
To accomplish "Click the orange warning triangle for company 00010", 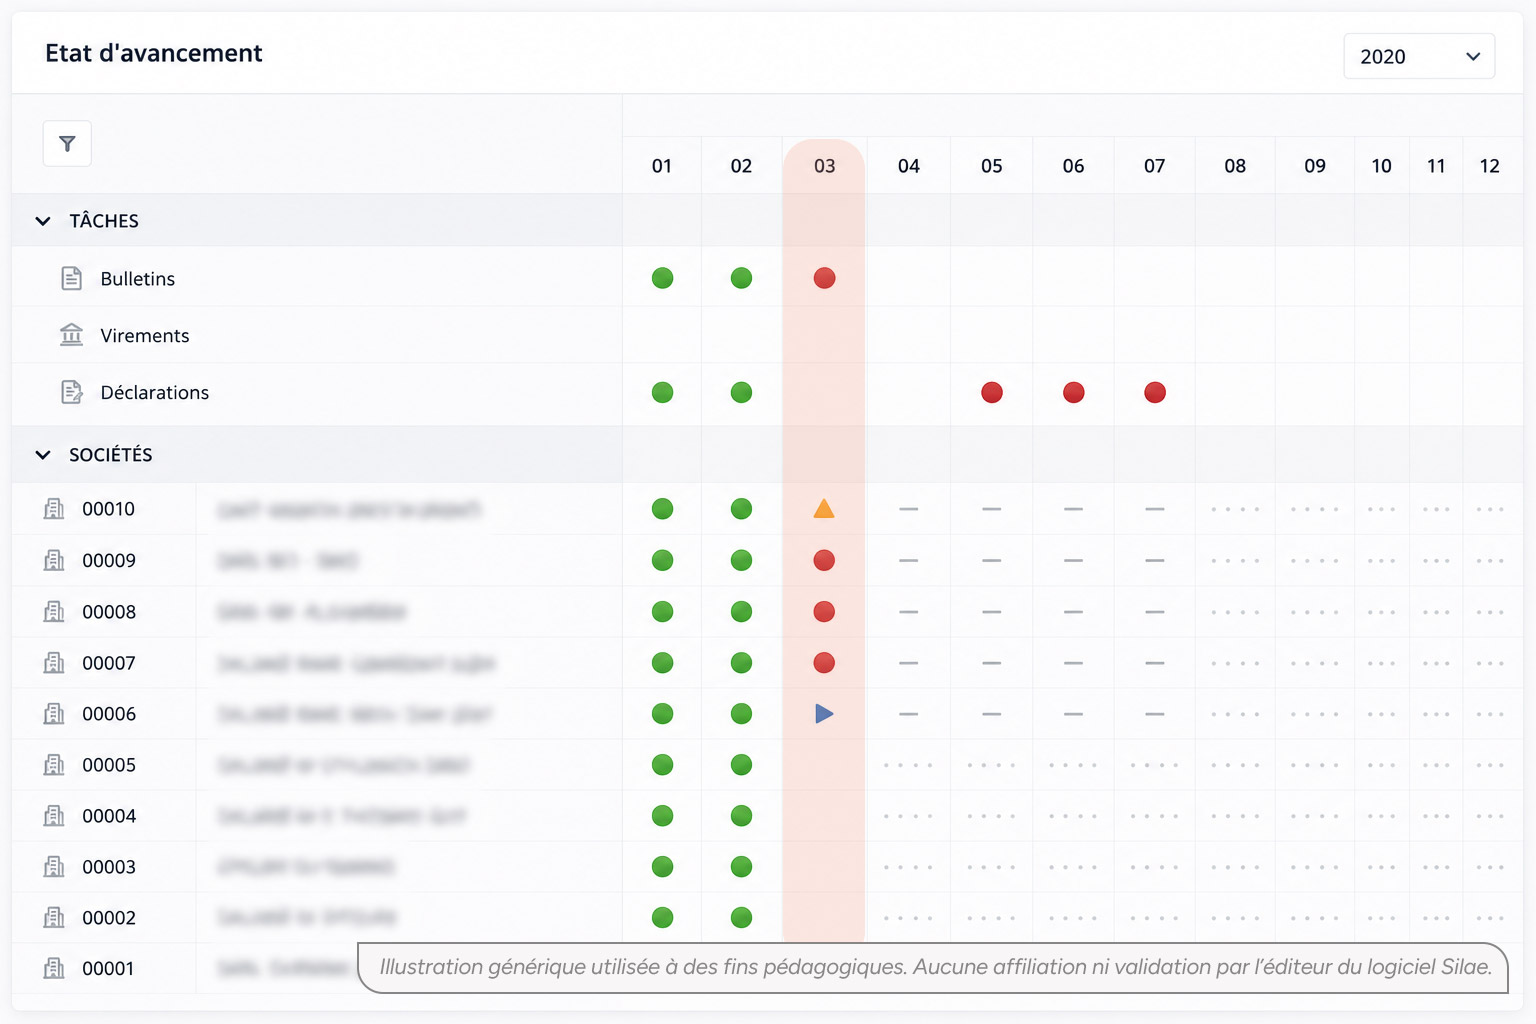I will 824,509.
